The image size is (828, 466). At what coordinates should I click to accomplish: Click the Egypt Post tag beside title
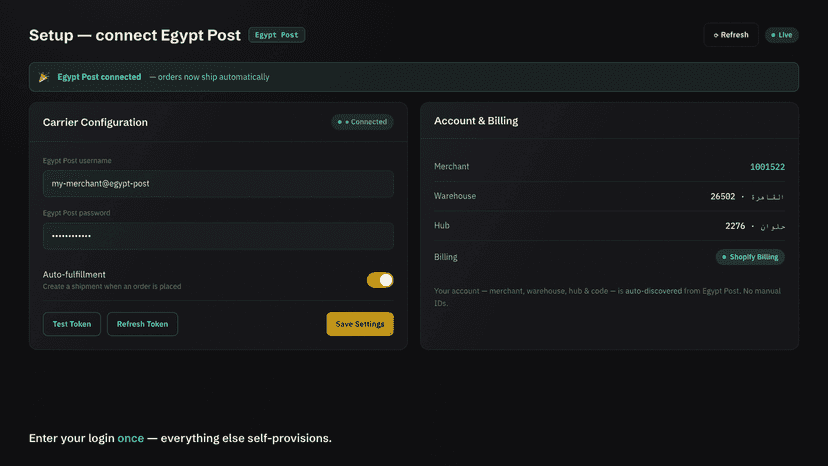pyautogui.click(x=277, y=35)
